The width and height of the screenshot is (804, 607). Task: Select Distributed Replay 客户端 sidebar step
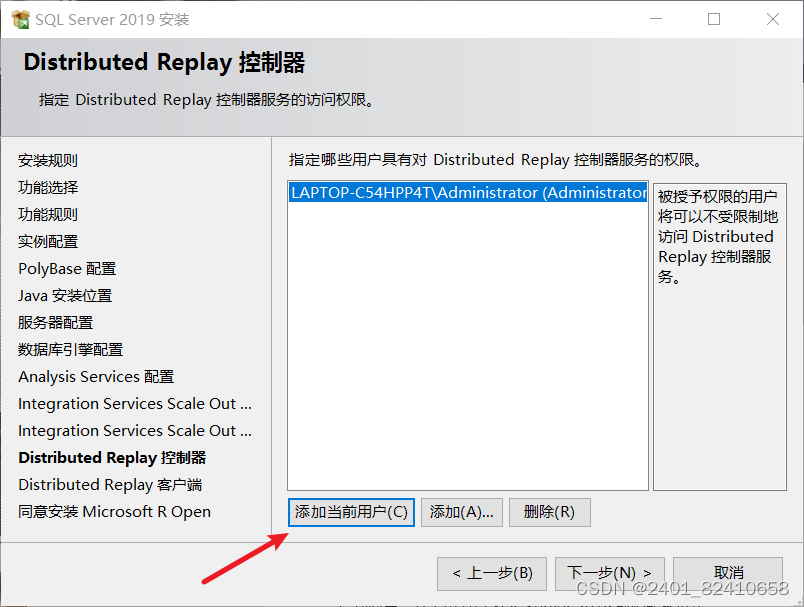coord(110,485)
